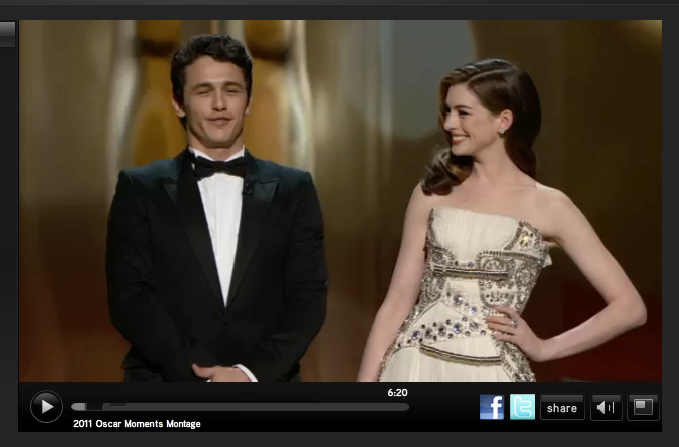Click the 2011 Oscar Moments Montage title

click(x=137, y=424)
